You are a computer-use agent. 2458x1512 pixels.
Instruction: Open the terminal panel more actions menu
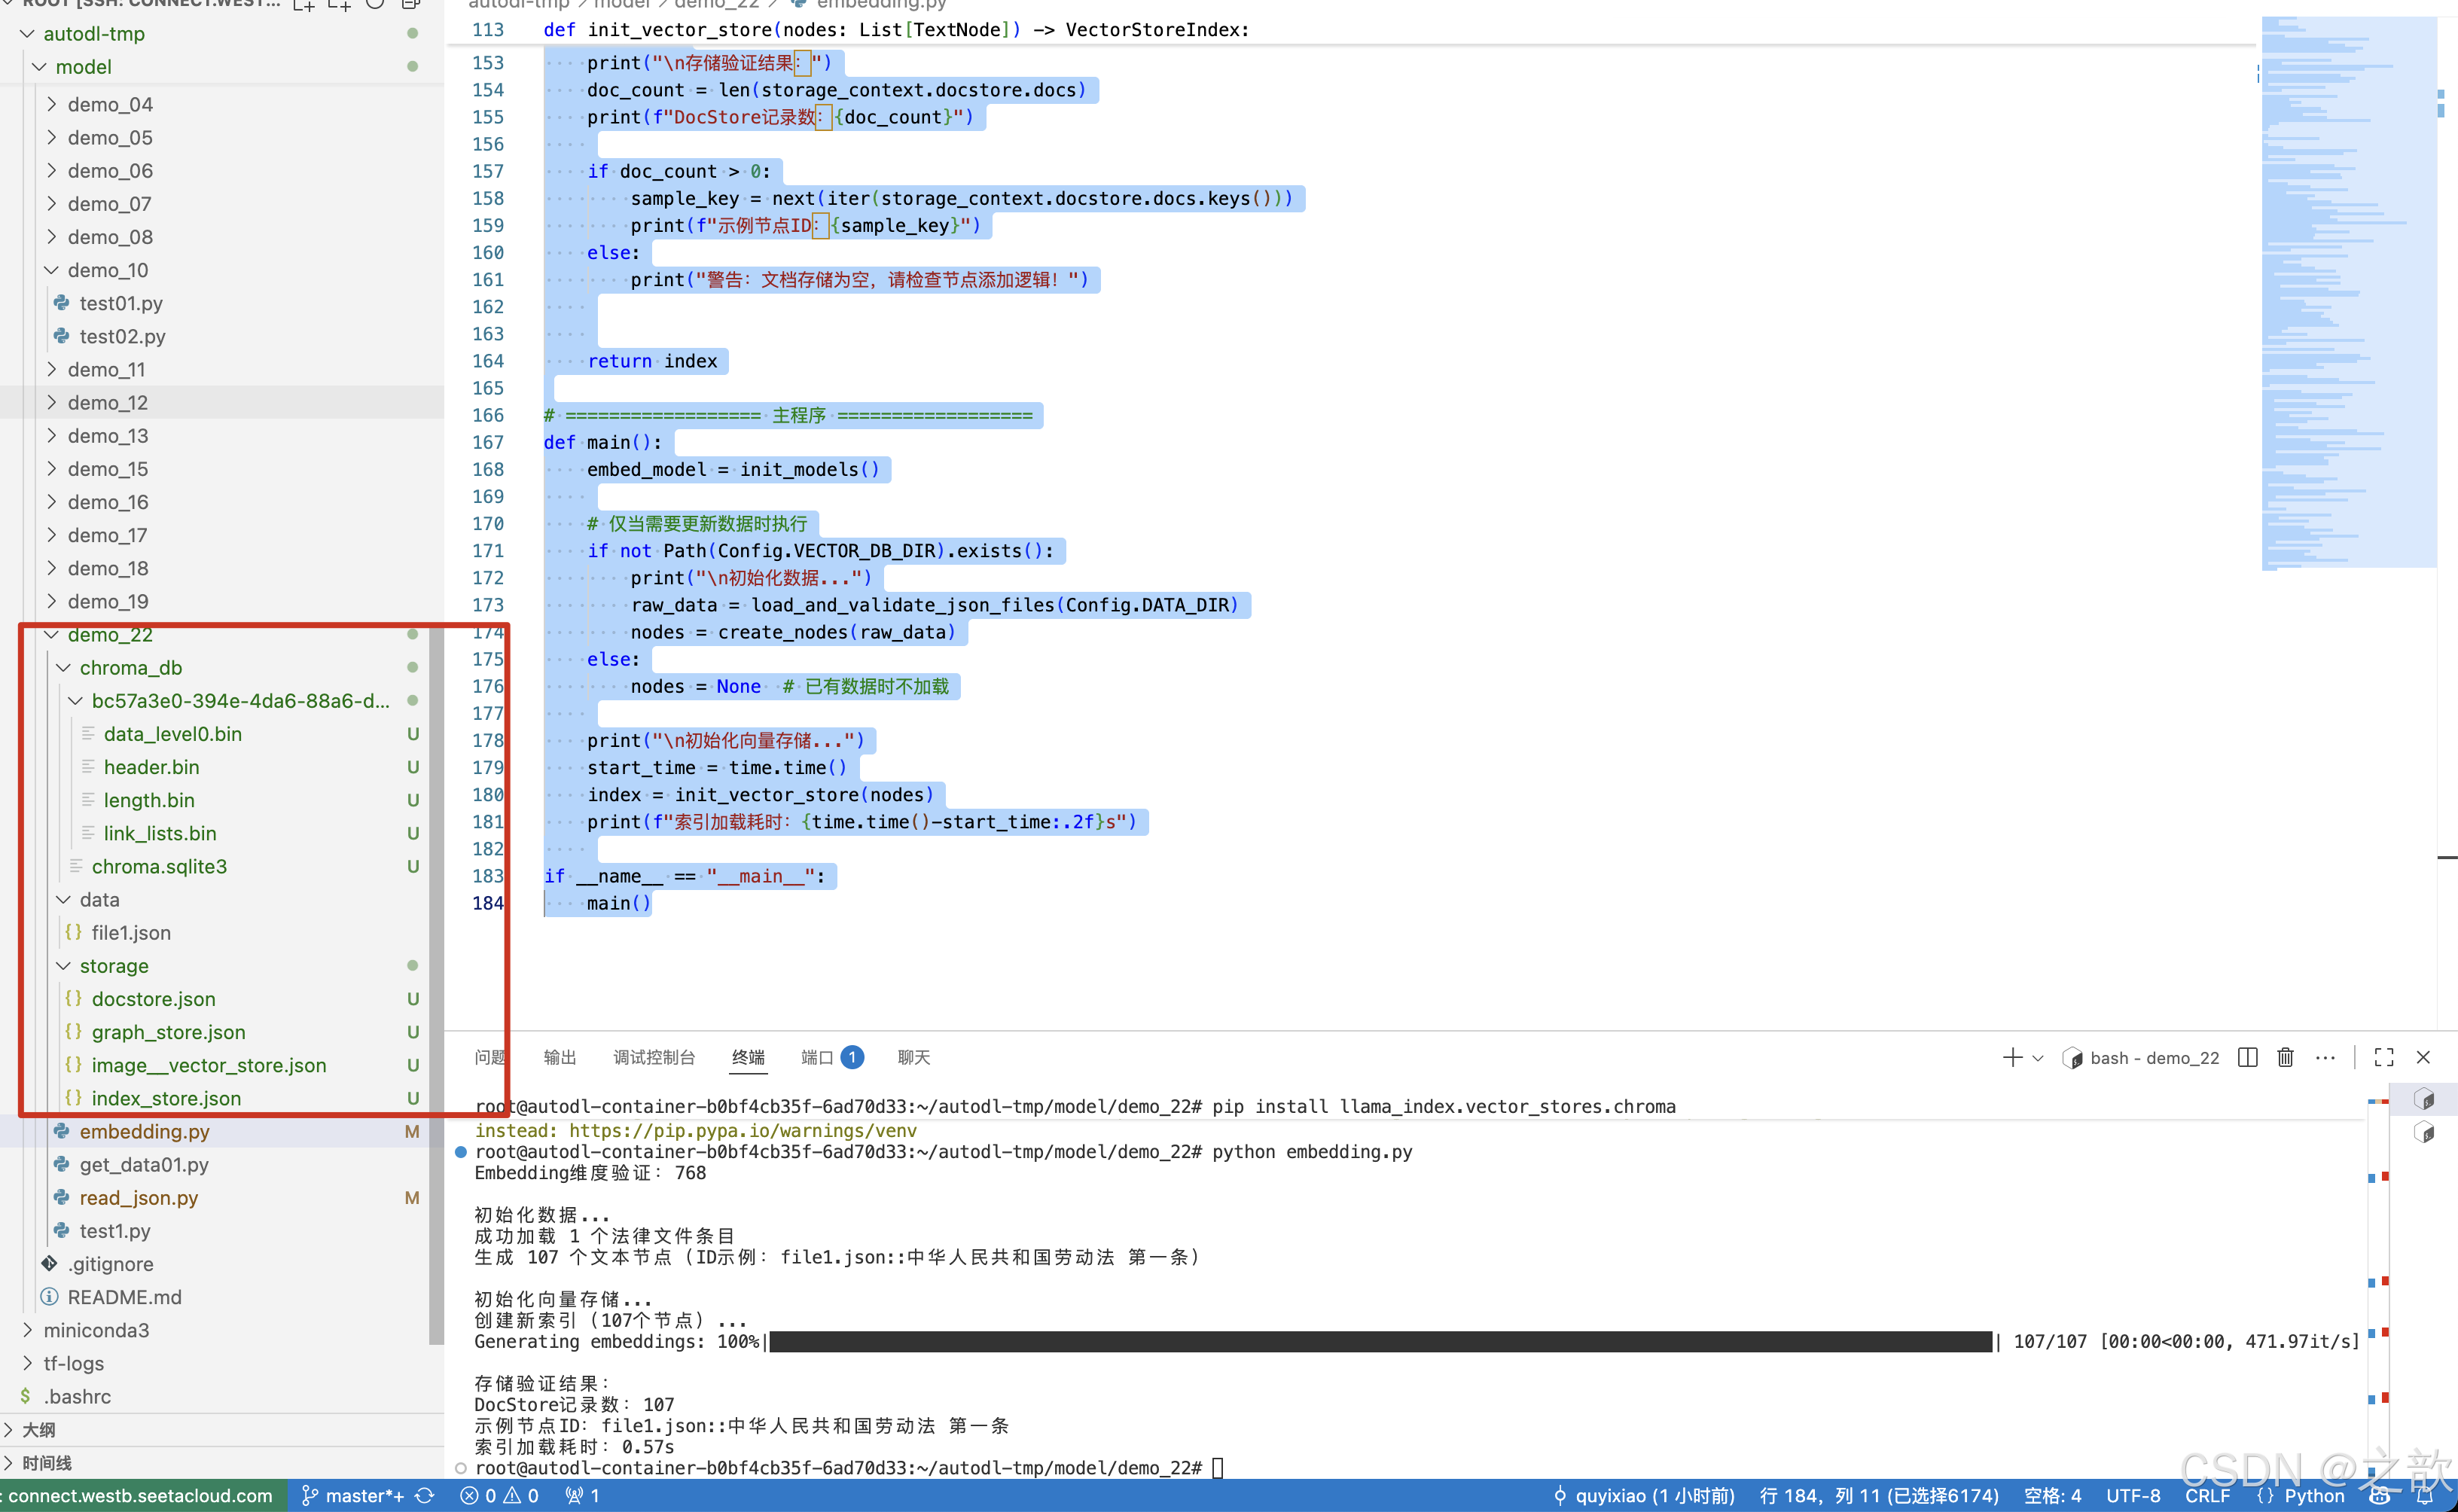tap(2325, 1057)
